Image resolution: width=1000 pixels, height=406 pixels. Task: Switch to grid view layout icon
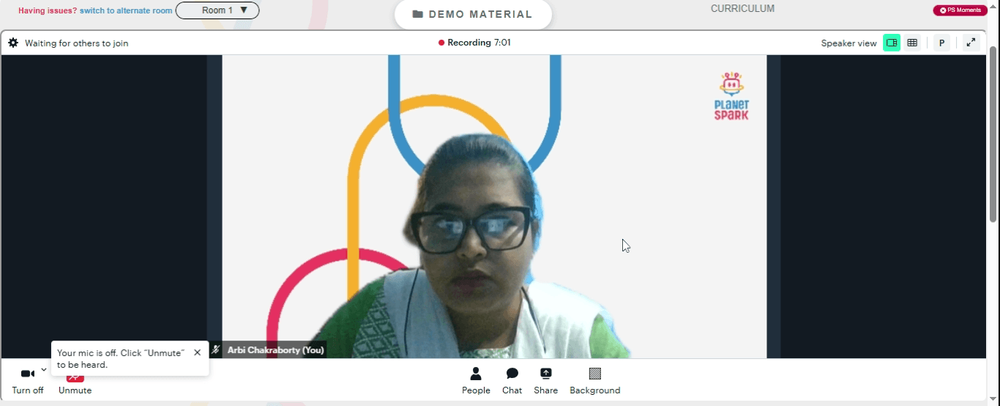point(912,43)
